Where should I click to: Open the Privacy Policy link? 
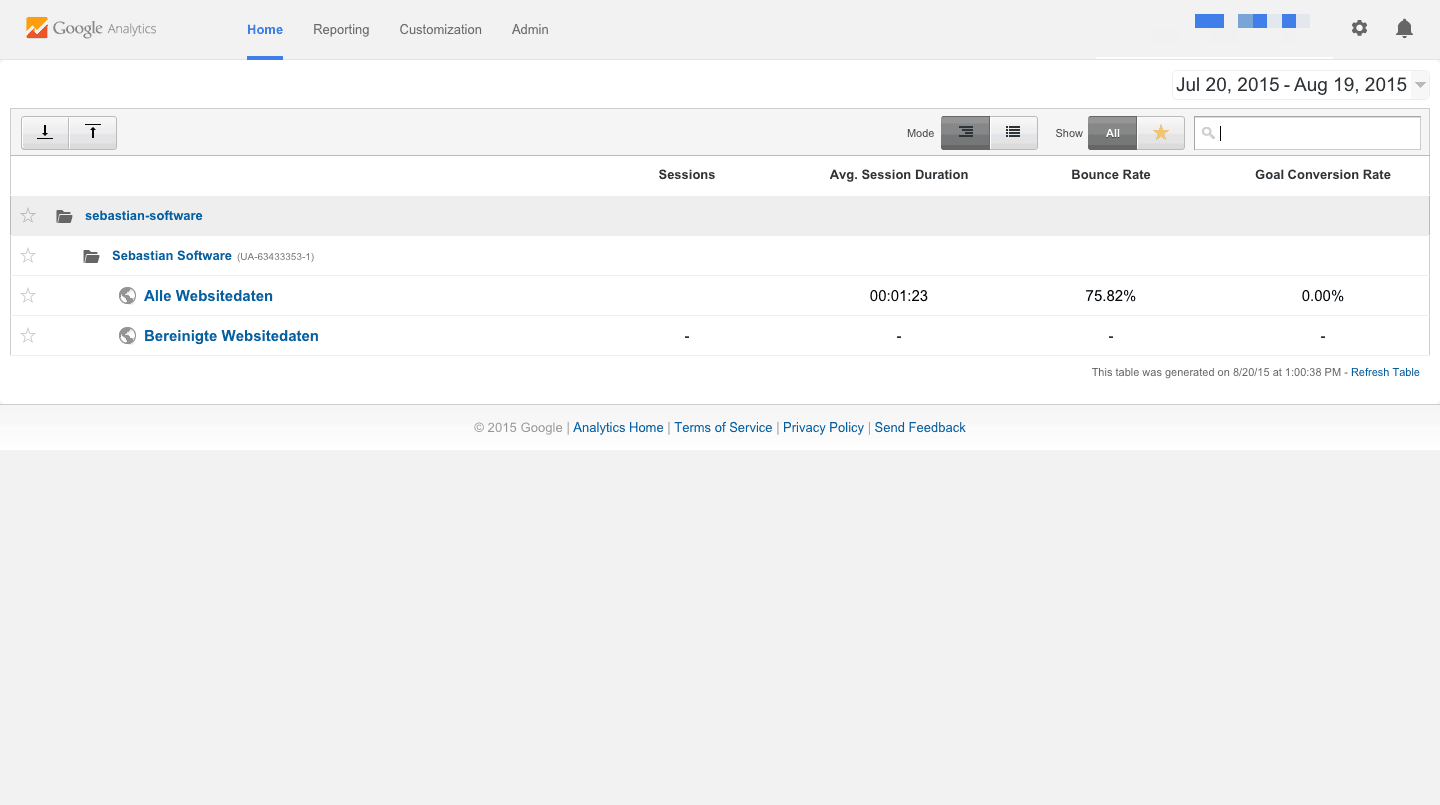coord(823,428)
